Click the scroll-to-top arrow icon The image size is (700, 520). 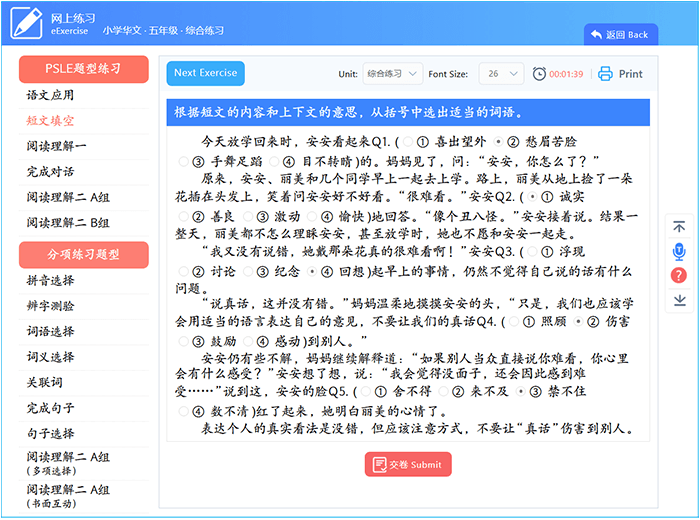679,228
